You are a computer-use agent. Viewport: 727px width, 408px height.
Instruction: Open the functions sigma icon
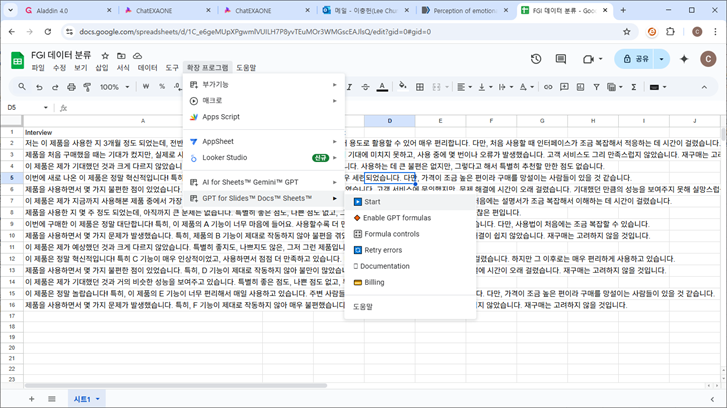pos(633,87)
